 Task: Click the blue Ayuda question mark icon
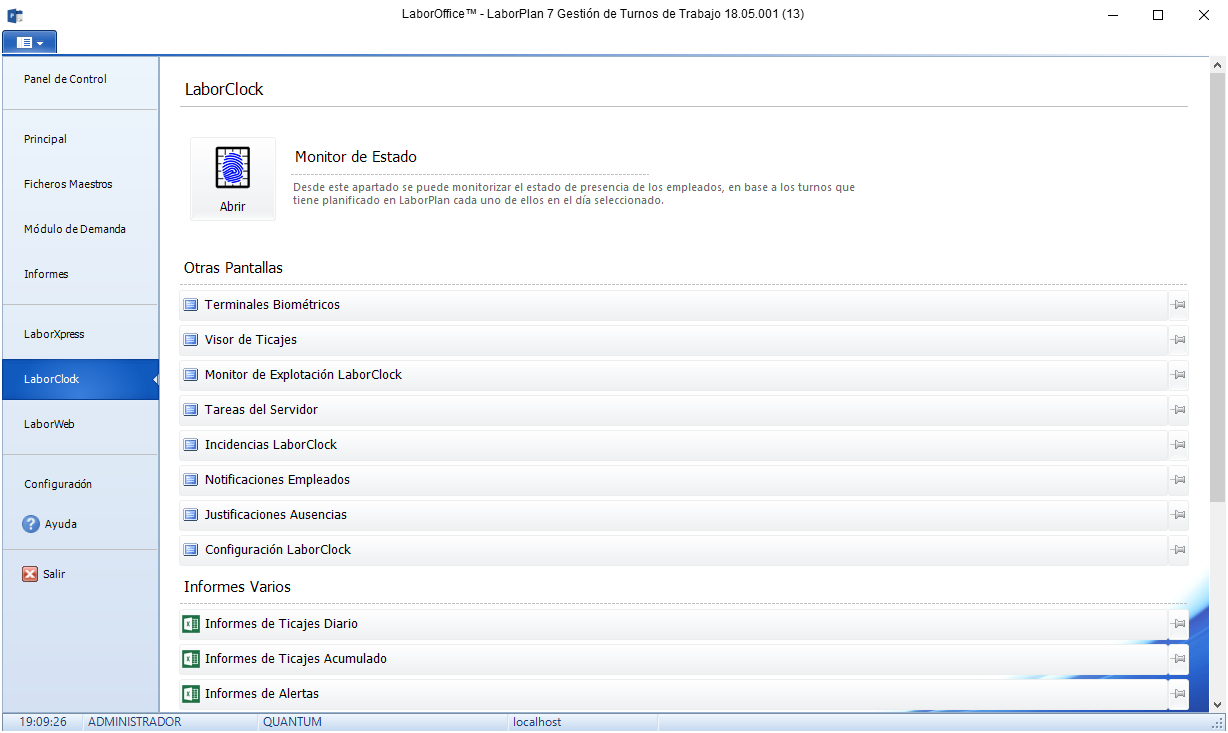click(31, 524)
